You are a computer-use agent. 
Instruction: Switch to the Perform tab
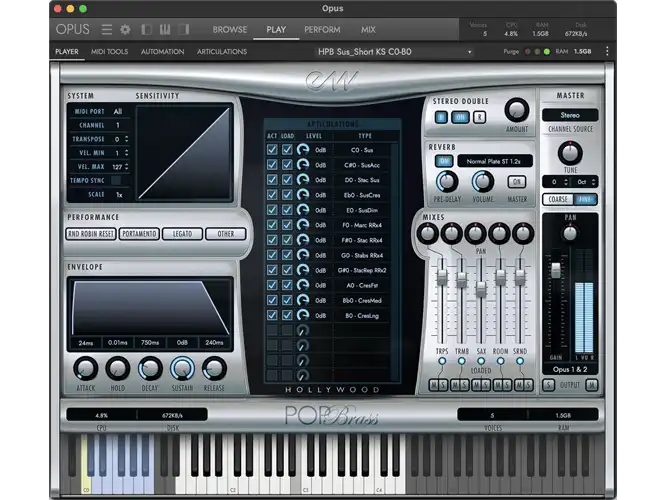(322, 29)
